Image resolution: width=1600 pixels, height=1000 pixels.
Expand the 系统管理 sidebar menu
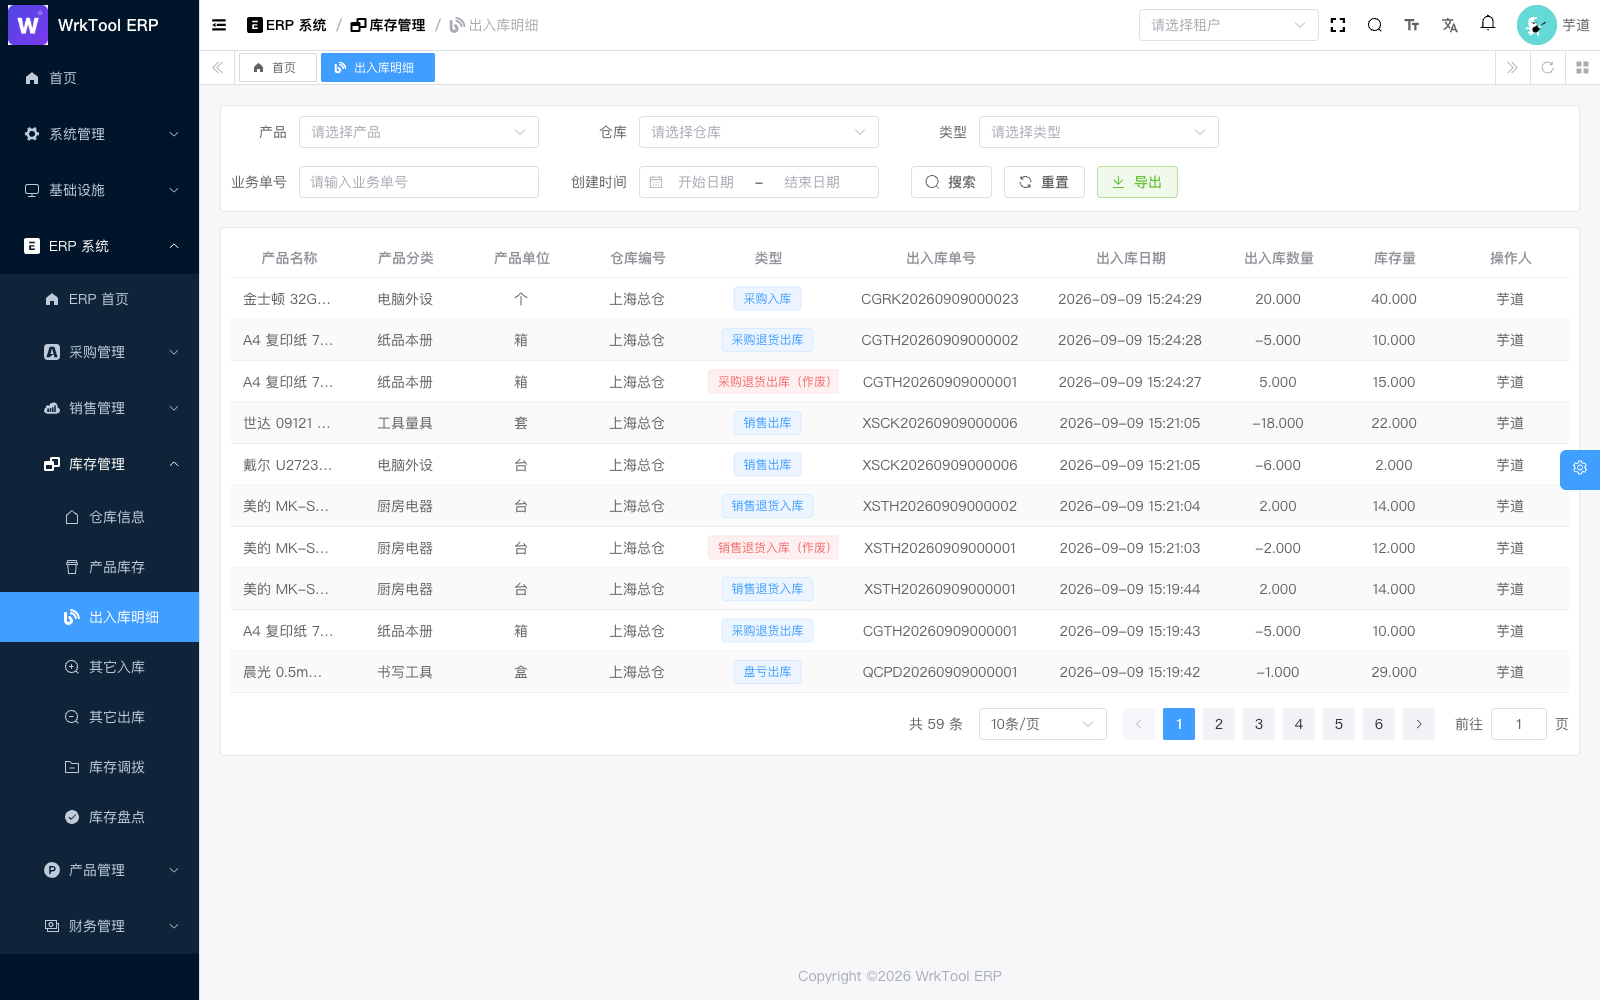(x=100, y=134)
